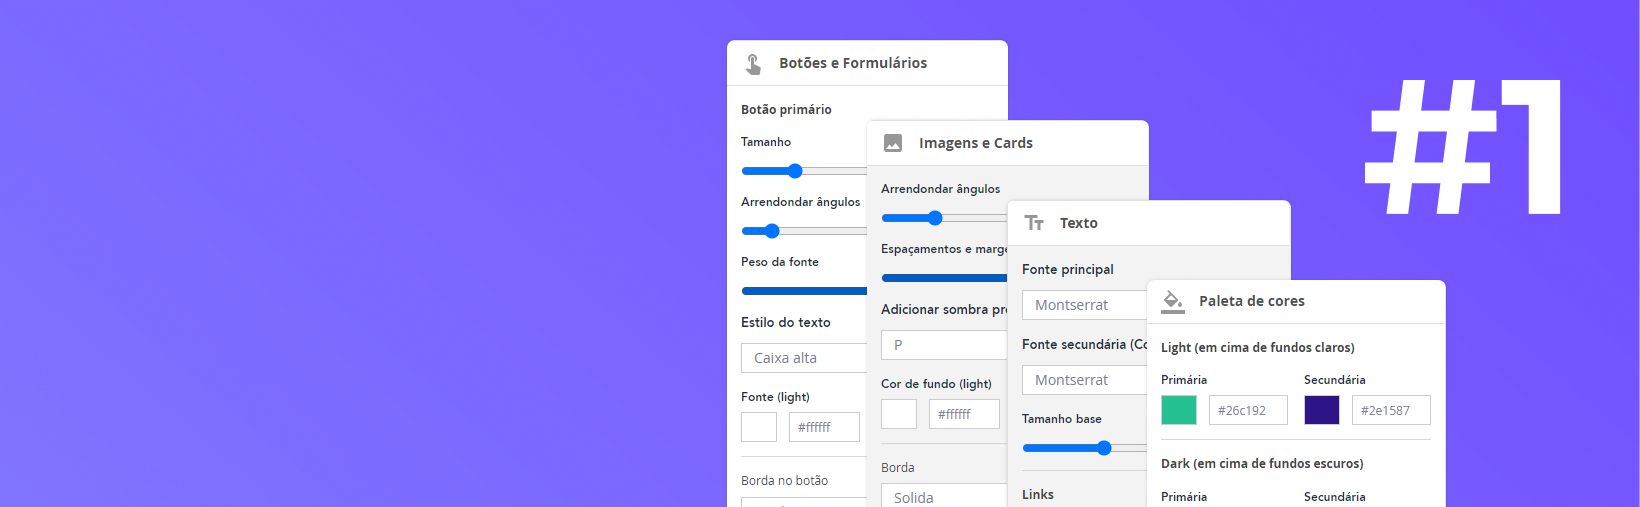Screen dimensions: 1640x507
Task: Click the Tamanho slider handle under Botão primário
Action: pos(795,171)
